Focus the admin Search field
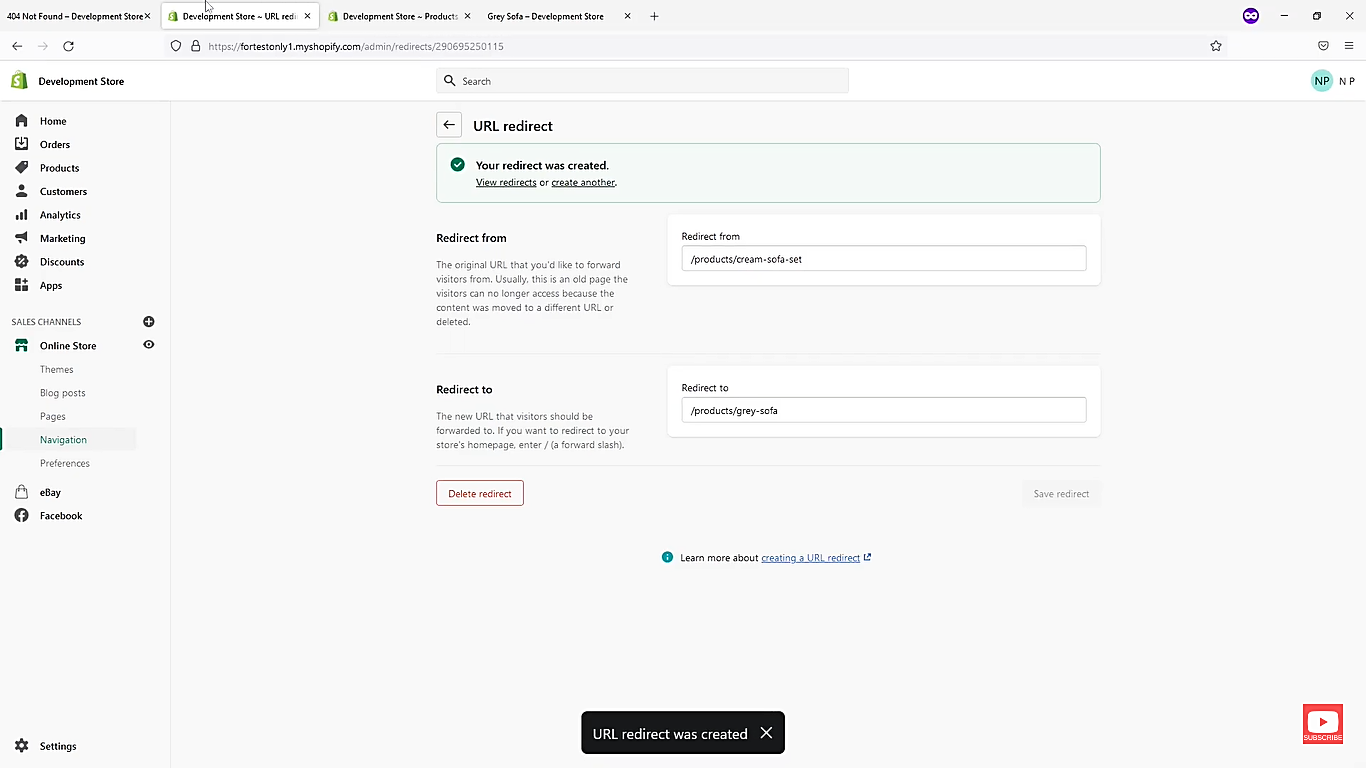The height and width of the screenshot is (768, 1366). coord(642,81)
